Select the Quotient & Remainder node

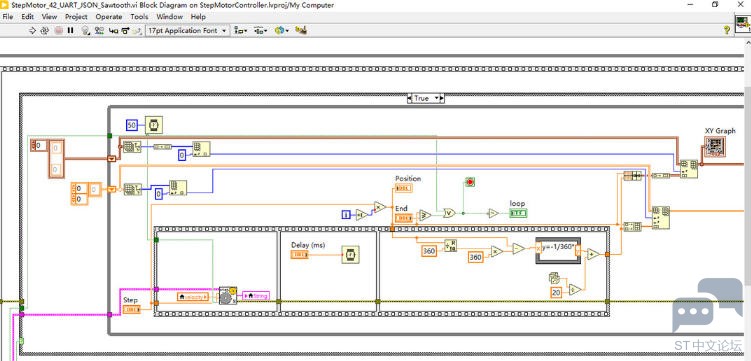[450, 246]
